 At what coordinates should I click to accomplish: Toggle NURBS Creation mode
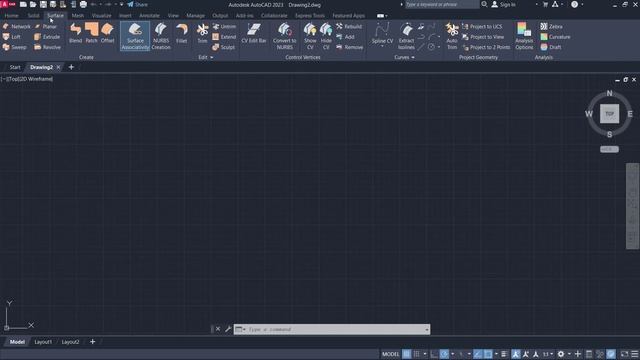pyautogui.click(x=161, y=36)
